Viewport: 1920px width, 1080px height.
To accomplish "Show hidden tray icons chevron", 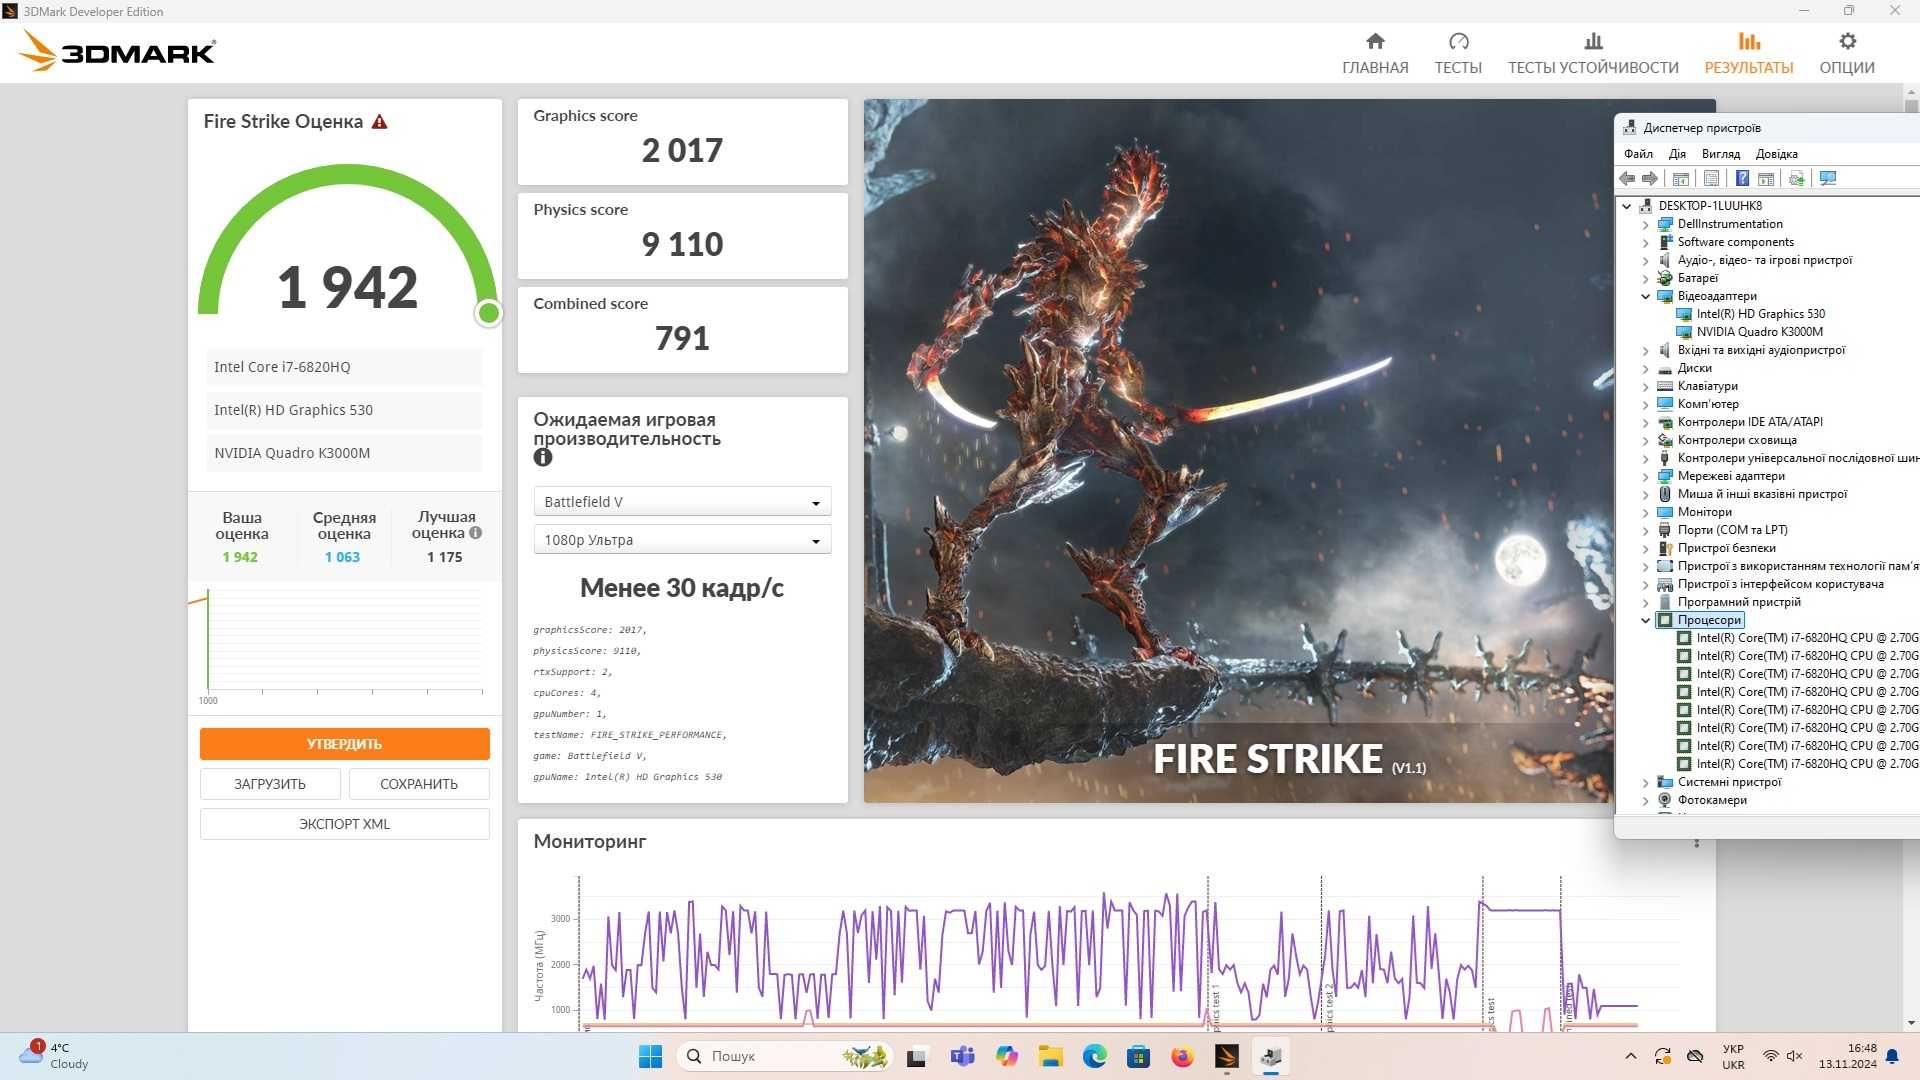I will pyautogui.click(x=1631, y=1056).
